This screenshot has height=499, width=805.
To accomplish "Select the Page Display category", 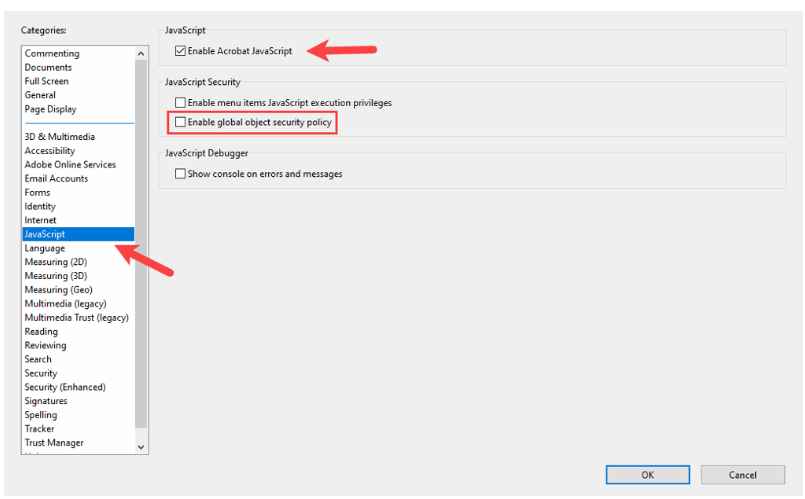I will pos(50,110).
